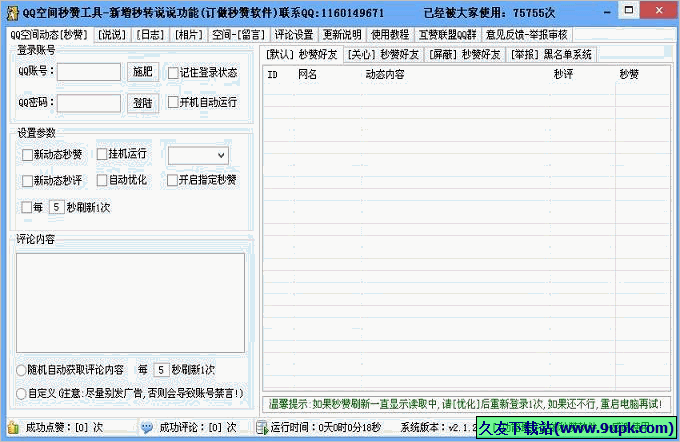
Task: Click the refresh seconds field in 设置参数
Action: pos(57,207)
